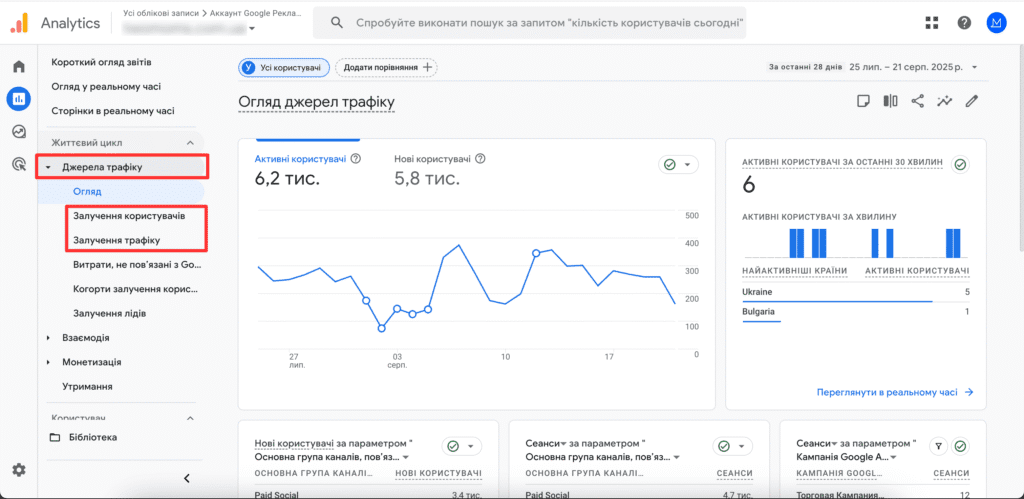The width and height of the screenshot is (1024, 499).
Task: Open the Help question mark icon
Action: pyautogui.click(x=964, y=23)
